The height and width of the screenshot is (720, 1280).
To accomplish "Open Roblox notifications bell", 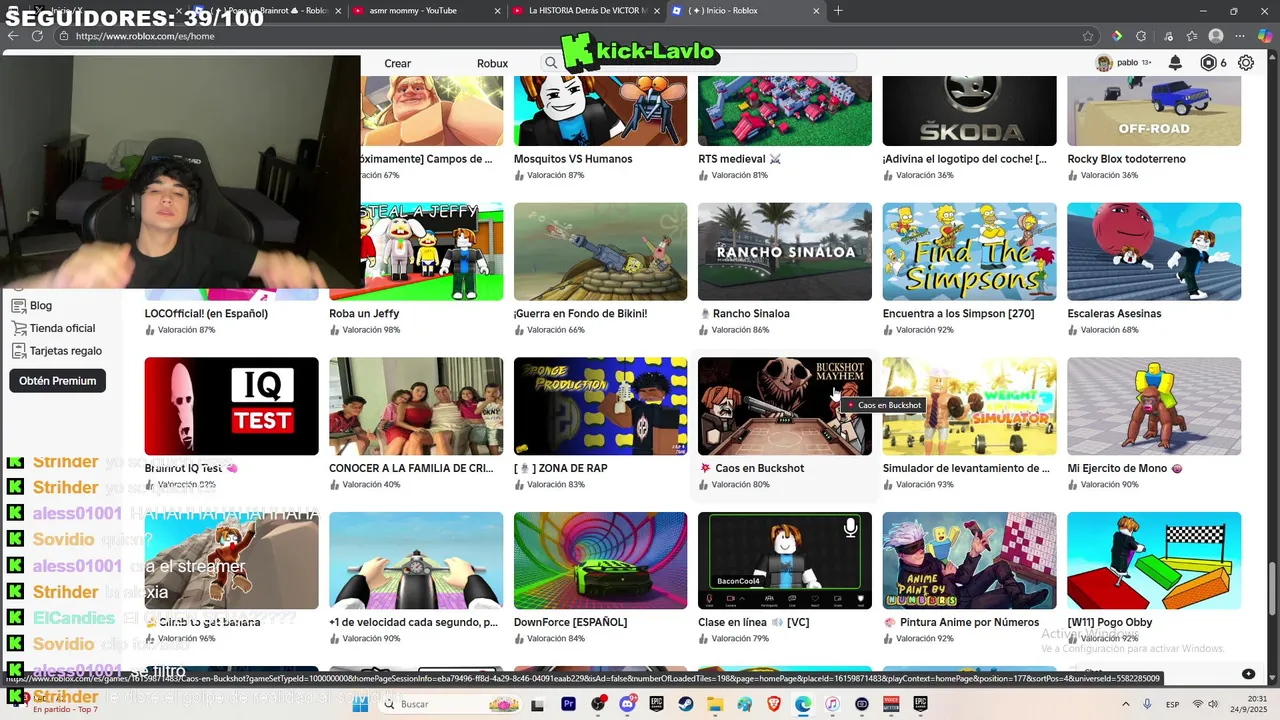I will click(1175, 63).
